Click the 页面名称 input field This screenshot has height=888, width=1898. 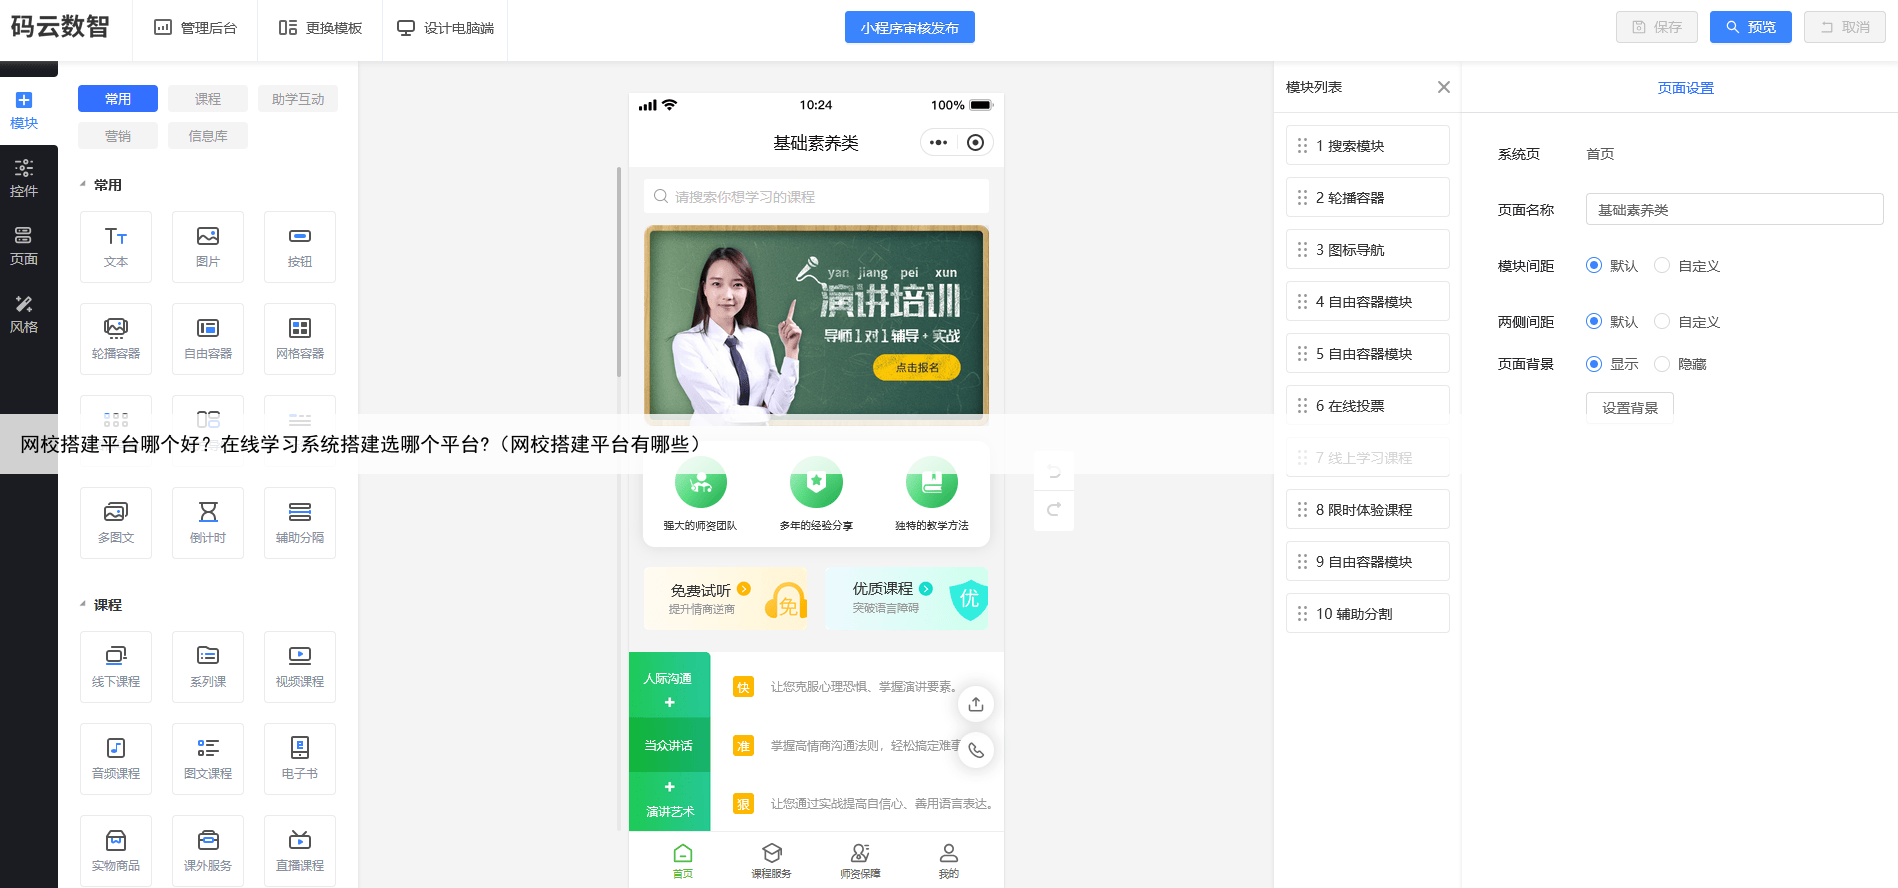1734,210
